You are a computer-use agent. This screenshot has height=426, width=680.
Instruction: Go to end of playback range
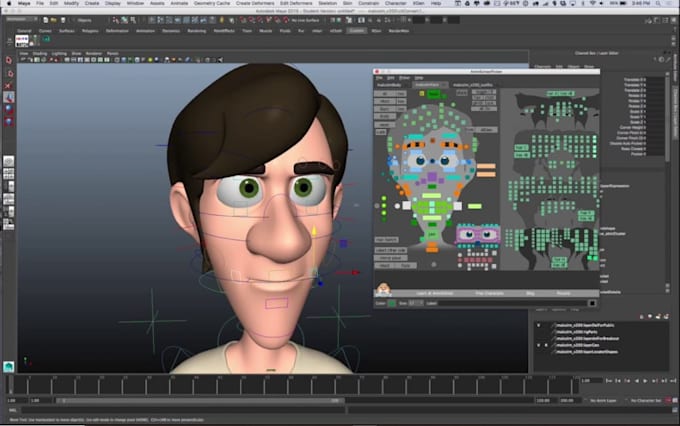pyautogui.click(x=673, y=380)
